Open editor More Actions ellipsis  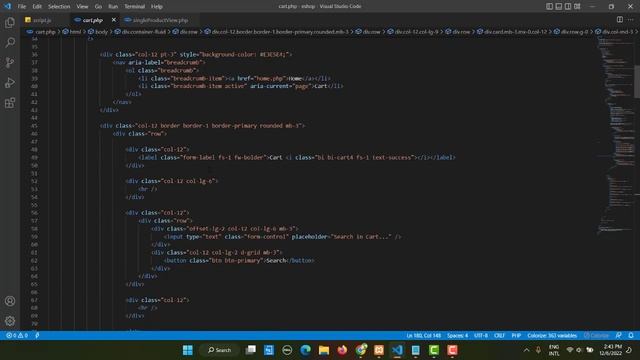click(631, 20)
